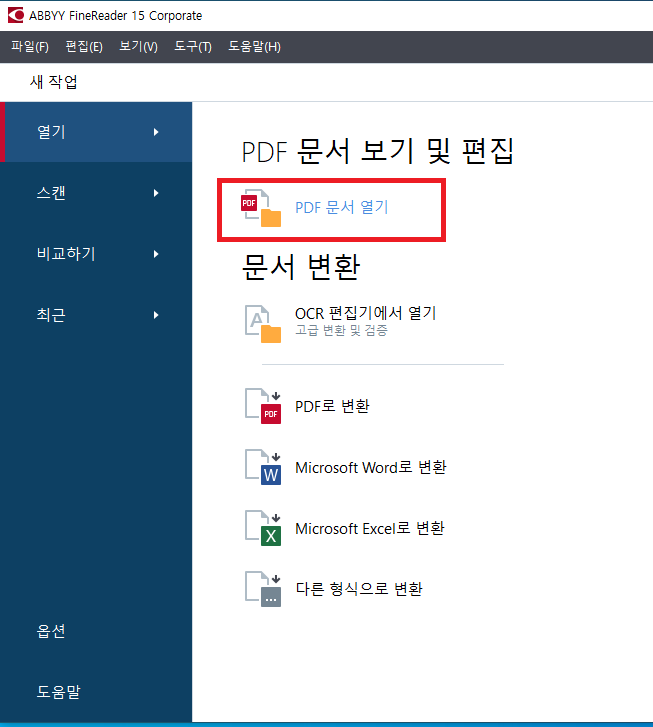Click PDF로 변환 link
The image size is (653, 727).
click(332, 406)
